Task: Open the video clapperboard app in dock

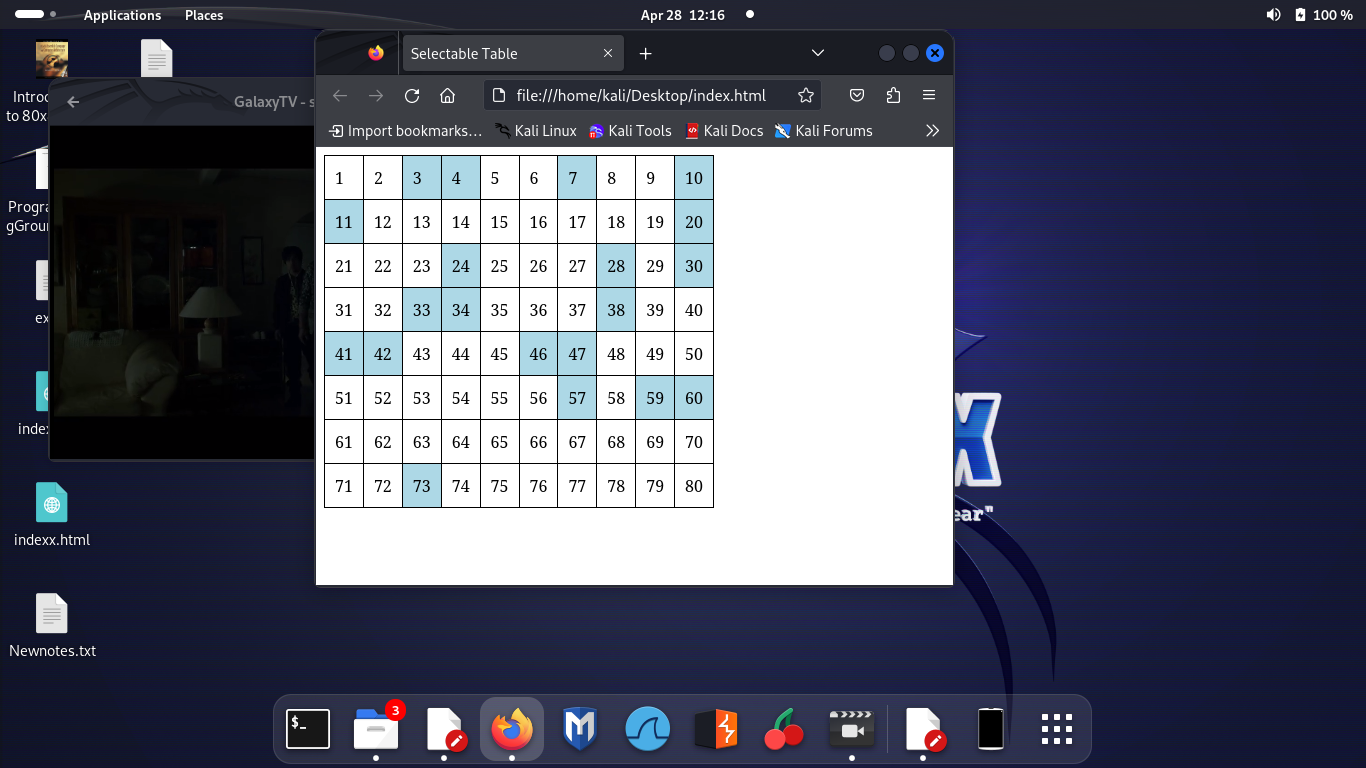Action: point(852,729)
